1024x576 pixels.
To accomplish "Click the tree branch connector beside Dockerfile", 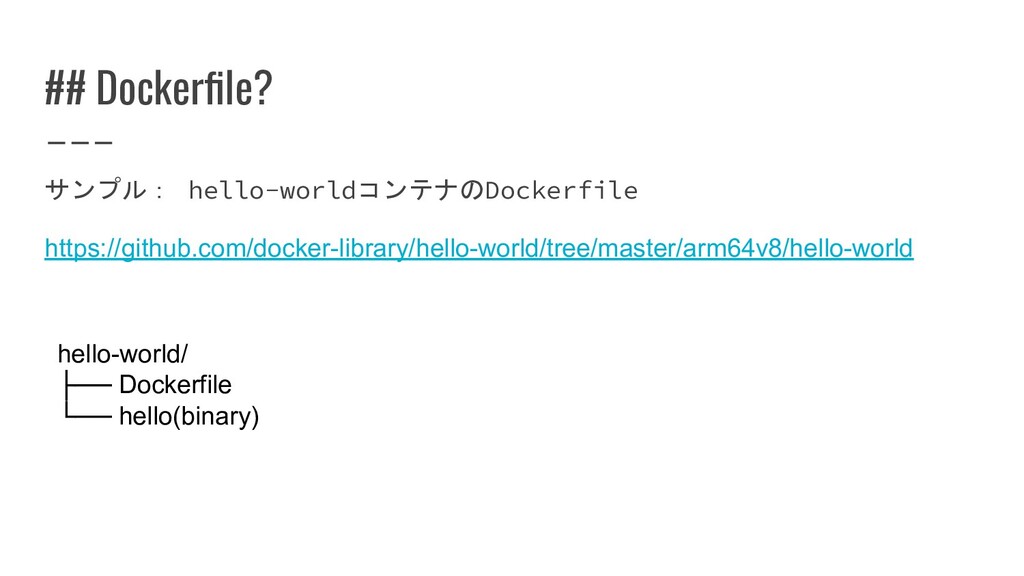I will [88, 385].
